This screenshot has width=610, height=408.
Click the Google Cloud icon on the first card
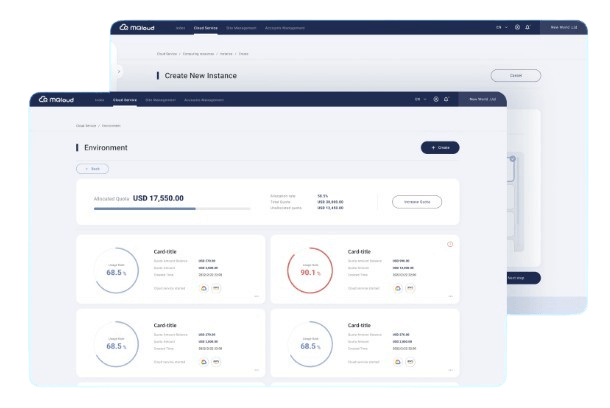pos(203,288)
